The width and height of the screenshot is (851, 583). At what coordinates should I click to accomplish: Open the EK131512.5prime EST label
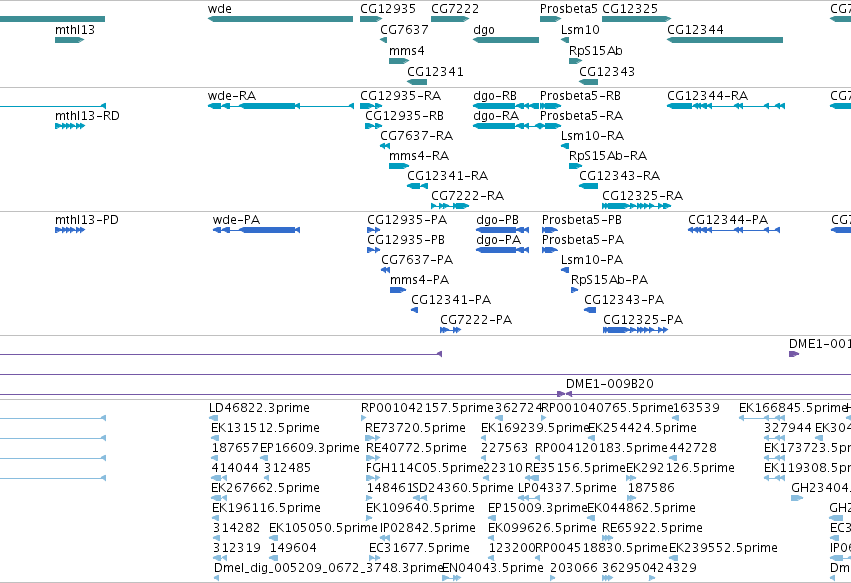click(x=265, y=428)
